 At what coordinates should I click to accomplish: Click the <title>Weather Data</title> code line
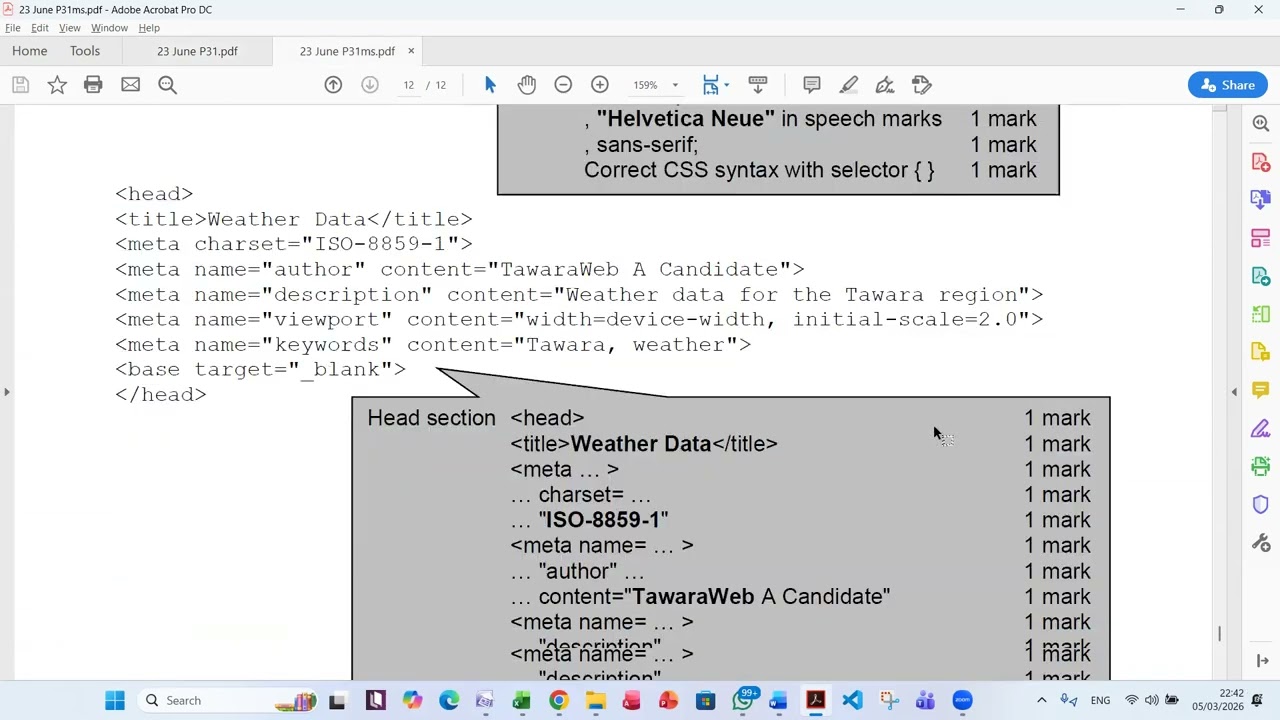293,219
